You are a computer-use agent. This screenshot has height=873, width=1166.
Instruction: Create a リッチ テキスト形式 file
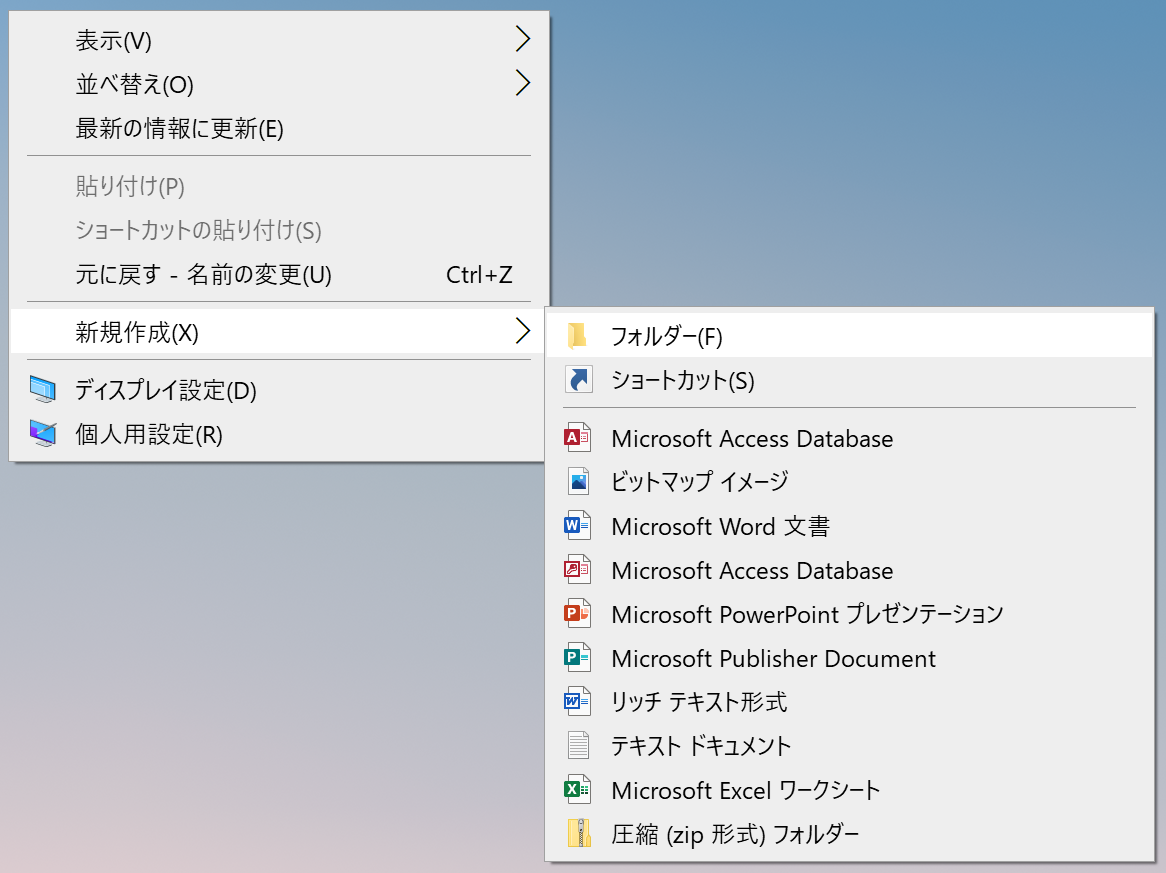tap(849, 701)
